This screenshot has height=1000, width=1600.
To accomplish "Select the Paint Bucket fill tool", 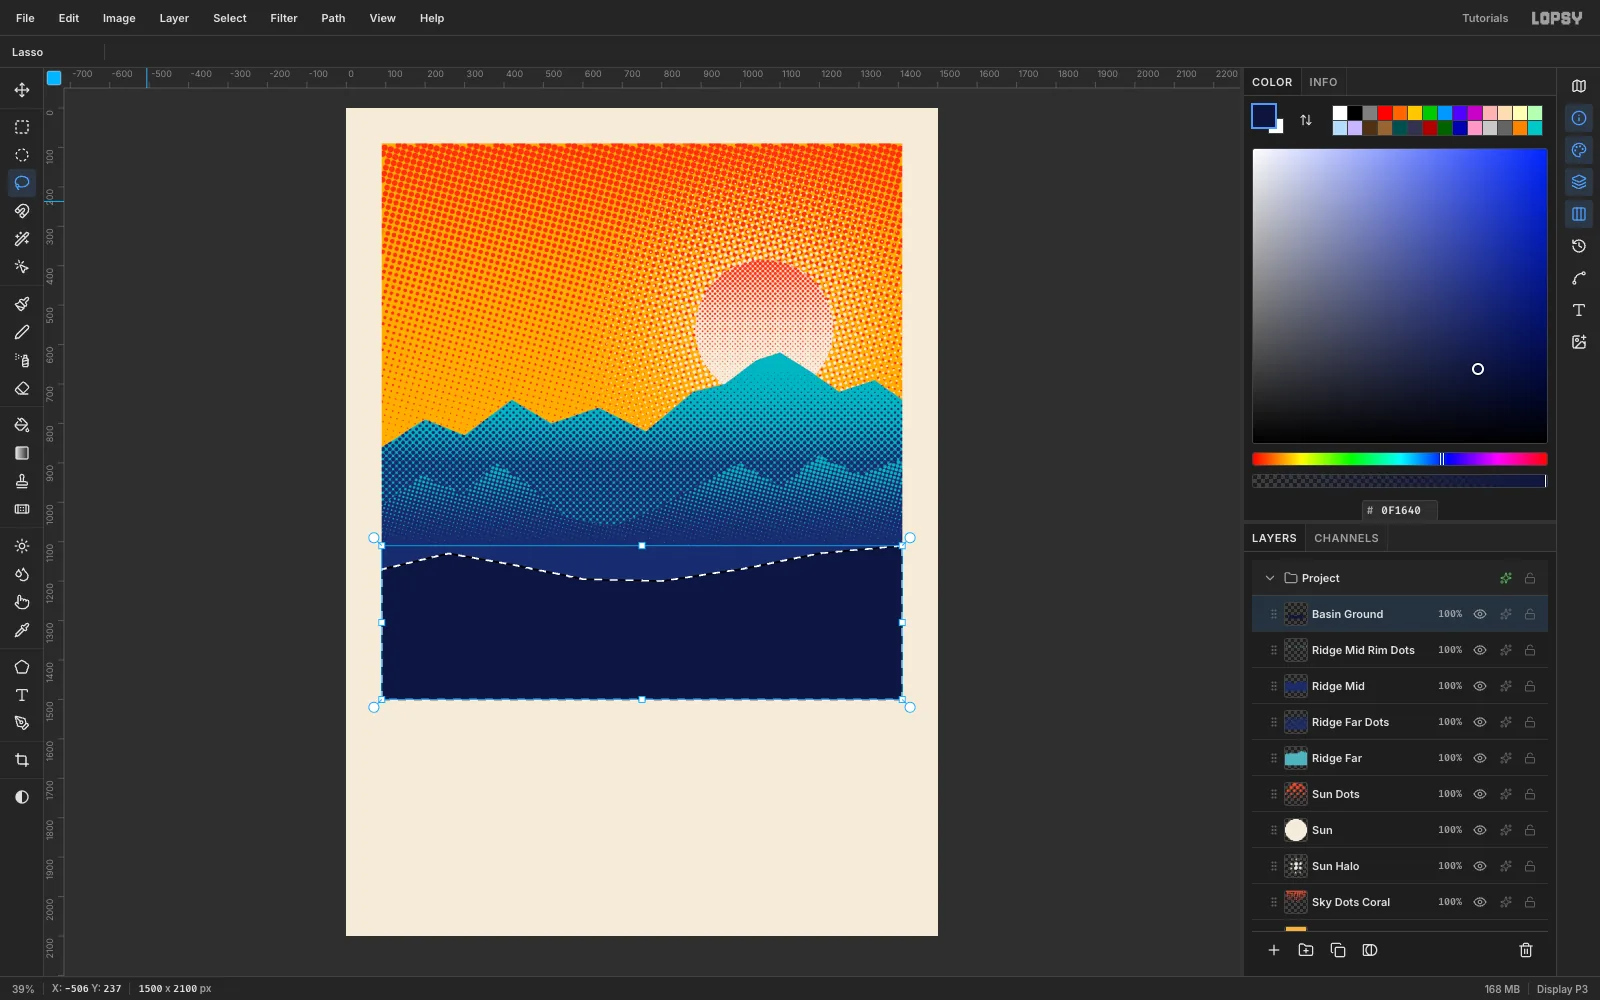I will tap(22, 425).
